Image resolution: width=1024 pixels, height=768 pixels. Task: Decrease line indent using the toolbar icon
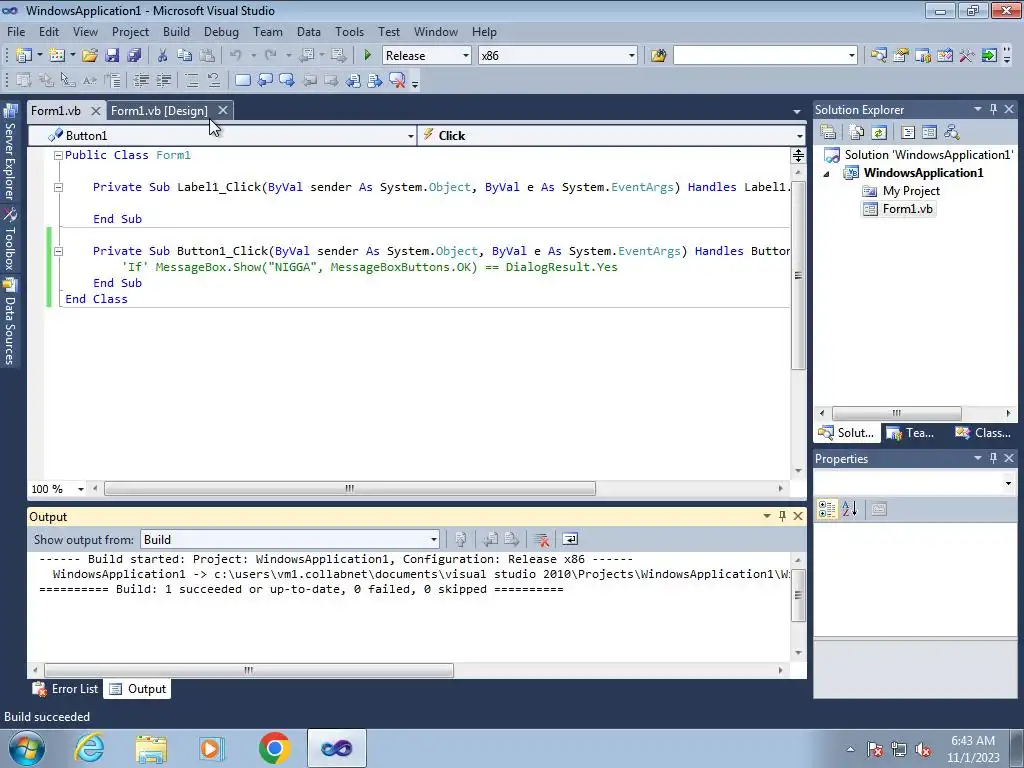pos(141,80)
